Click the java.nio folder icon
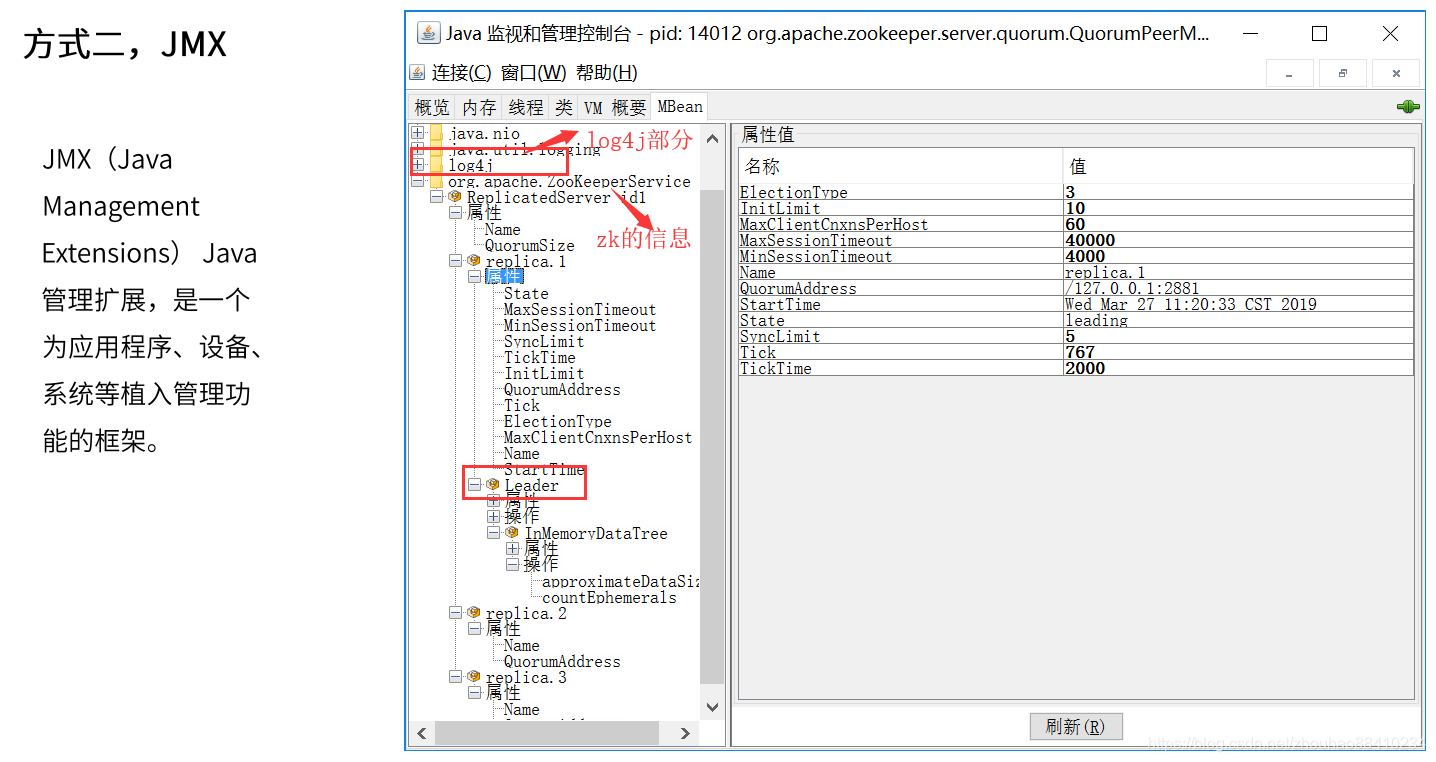 point(436,133)
